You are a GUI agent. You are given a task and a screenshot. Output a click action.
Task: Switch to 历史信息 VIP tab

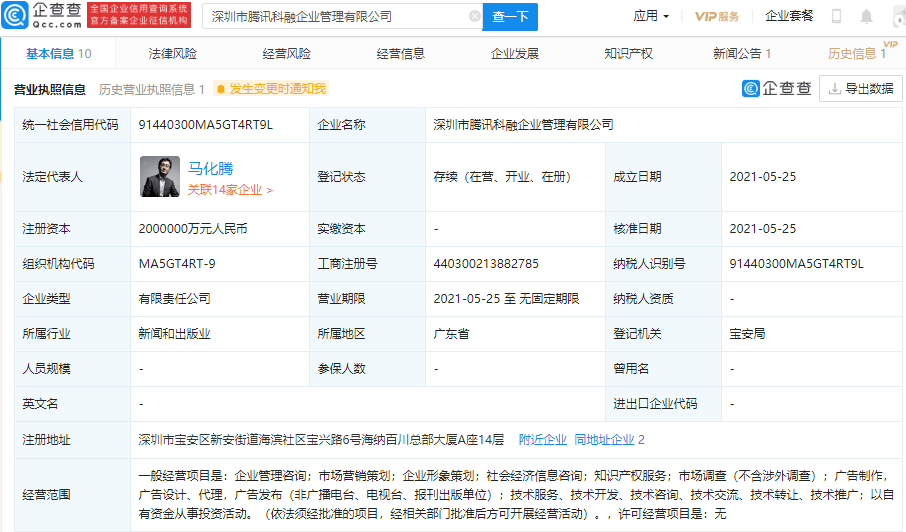(x=857, y=54)
